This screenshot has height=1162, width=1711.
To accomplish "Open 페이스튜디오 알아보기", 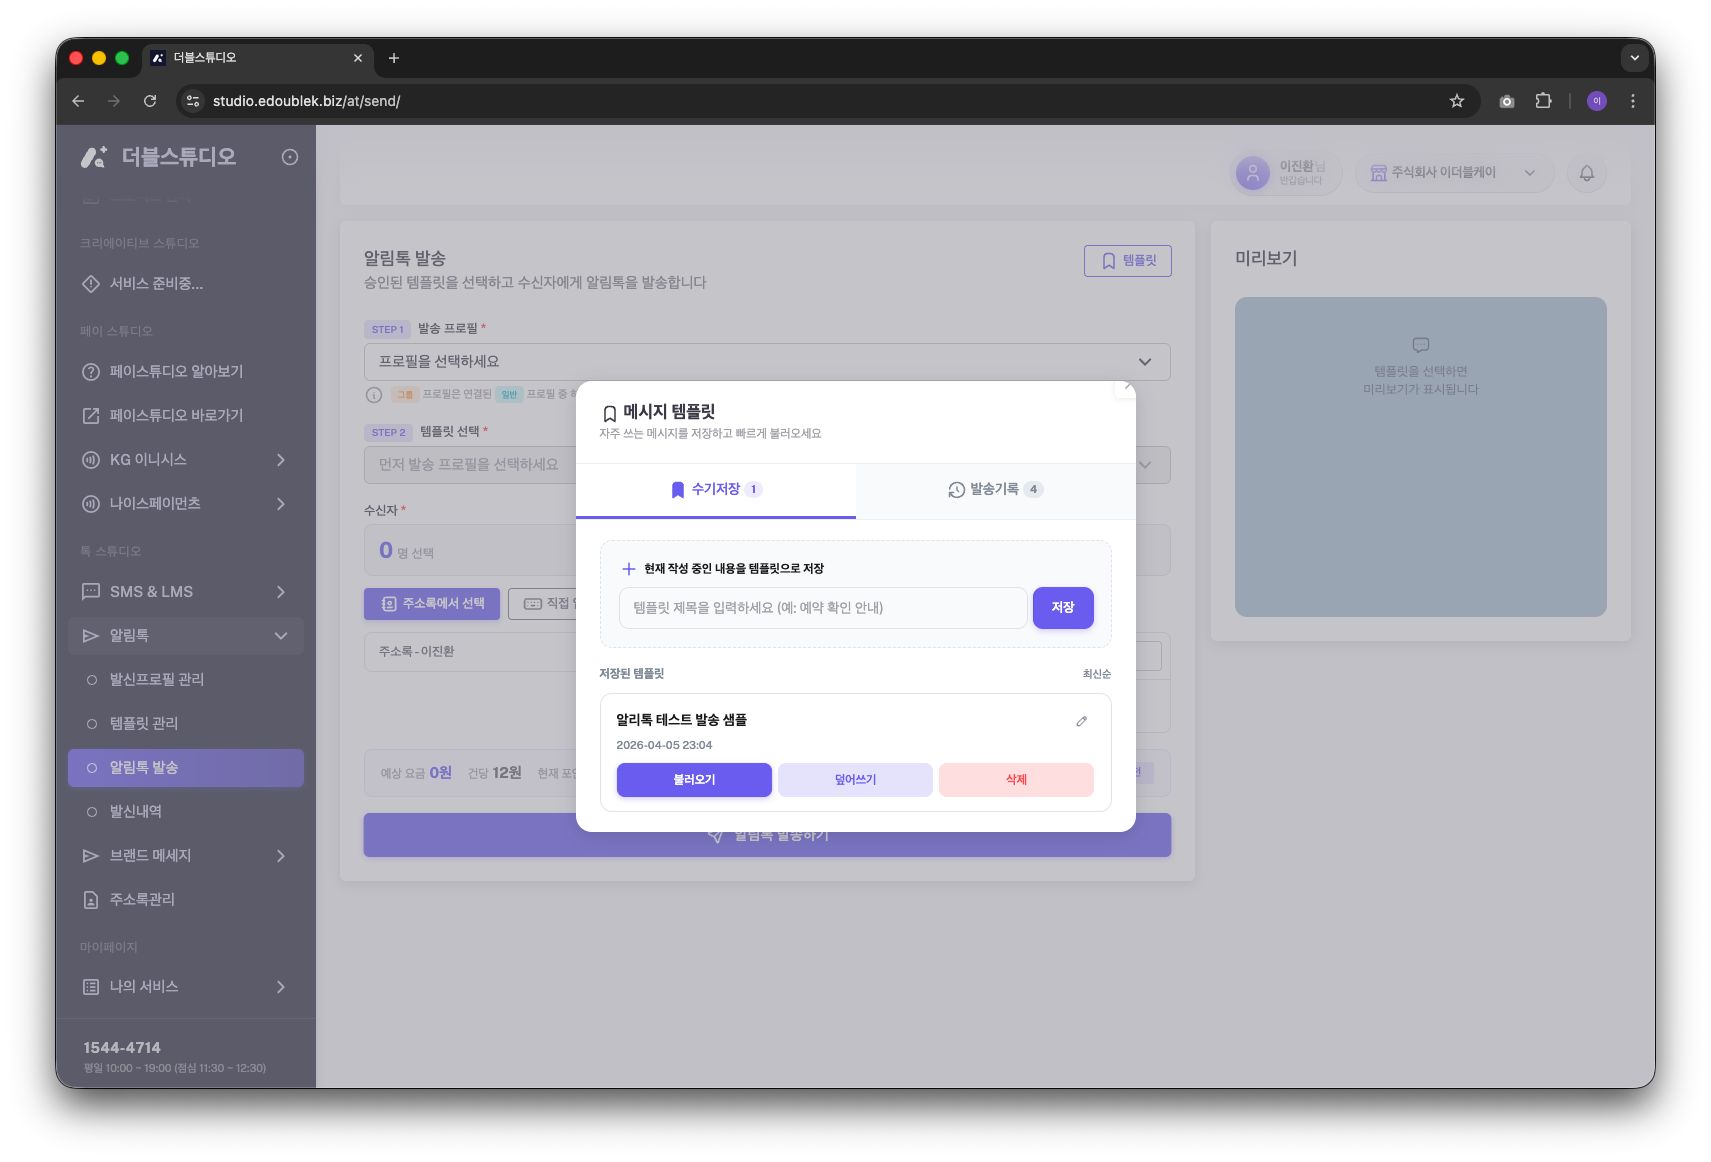I will (186, 372).
